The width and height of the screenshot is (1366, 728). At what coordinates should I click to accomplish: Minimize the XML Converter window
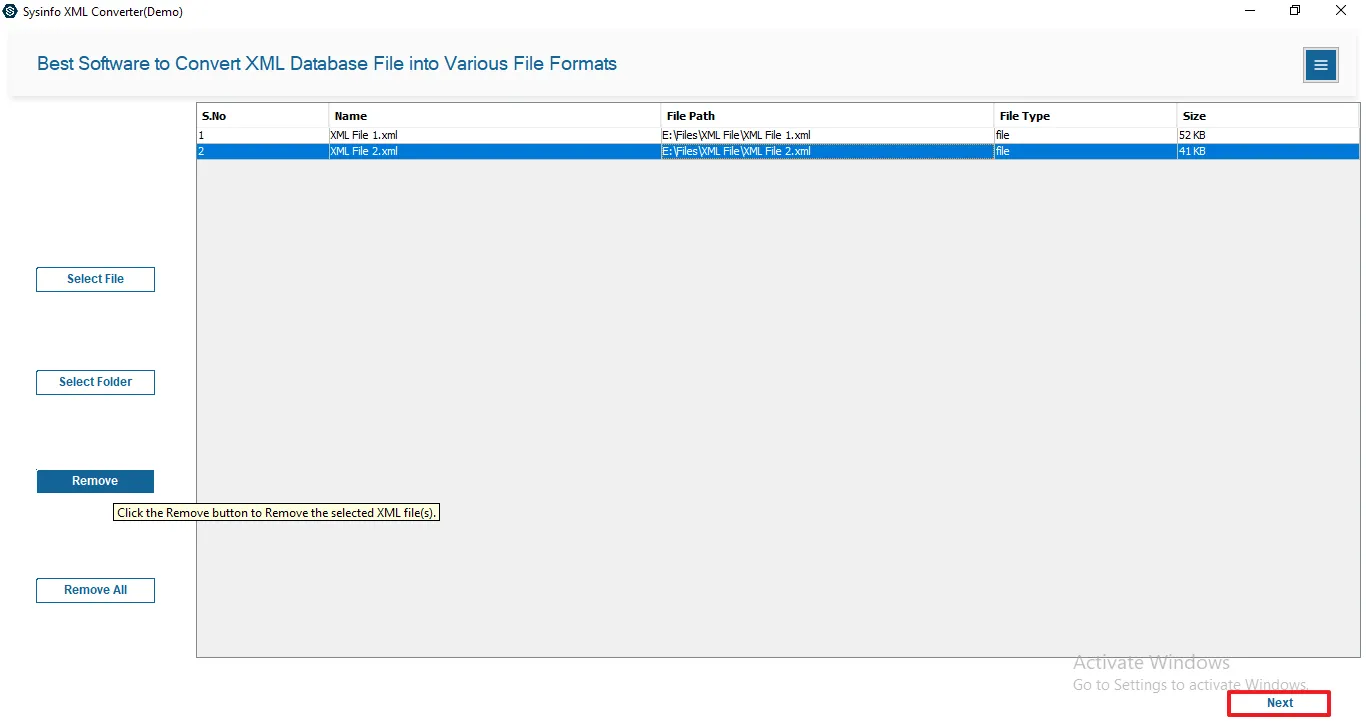pos(1250,11)
